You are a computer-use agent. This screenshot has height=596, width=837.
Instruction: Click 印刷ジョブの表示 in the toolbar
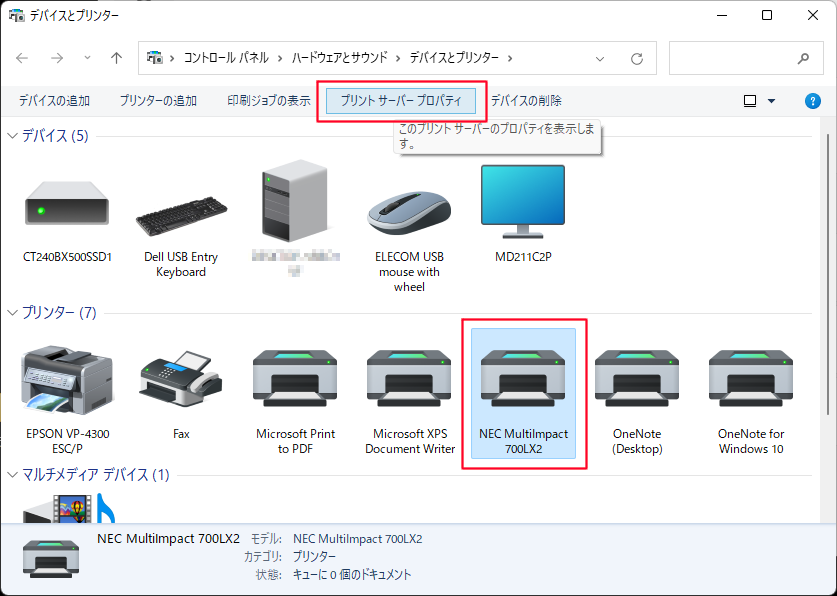[269, 100]
